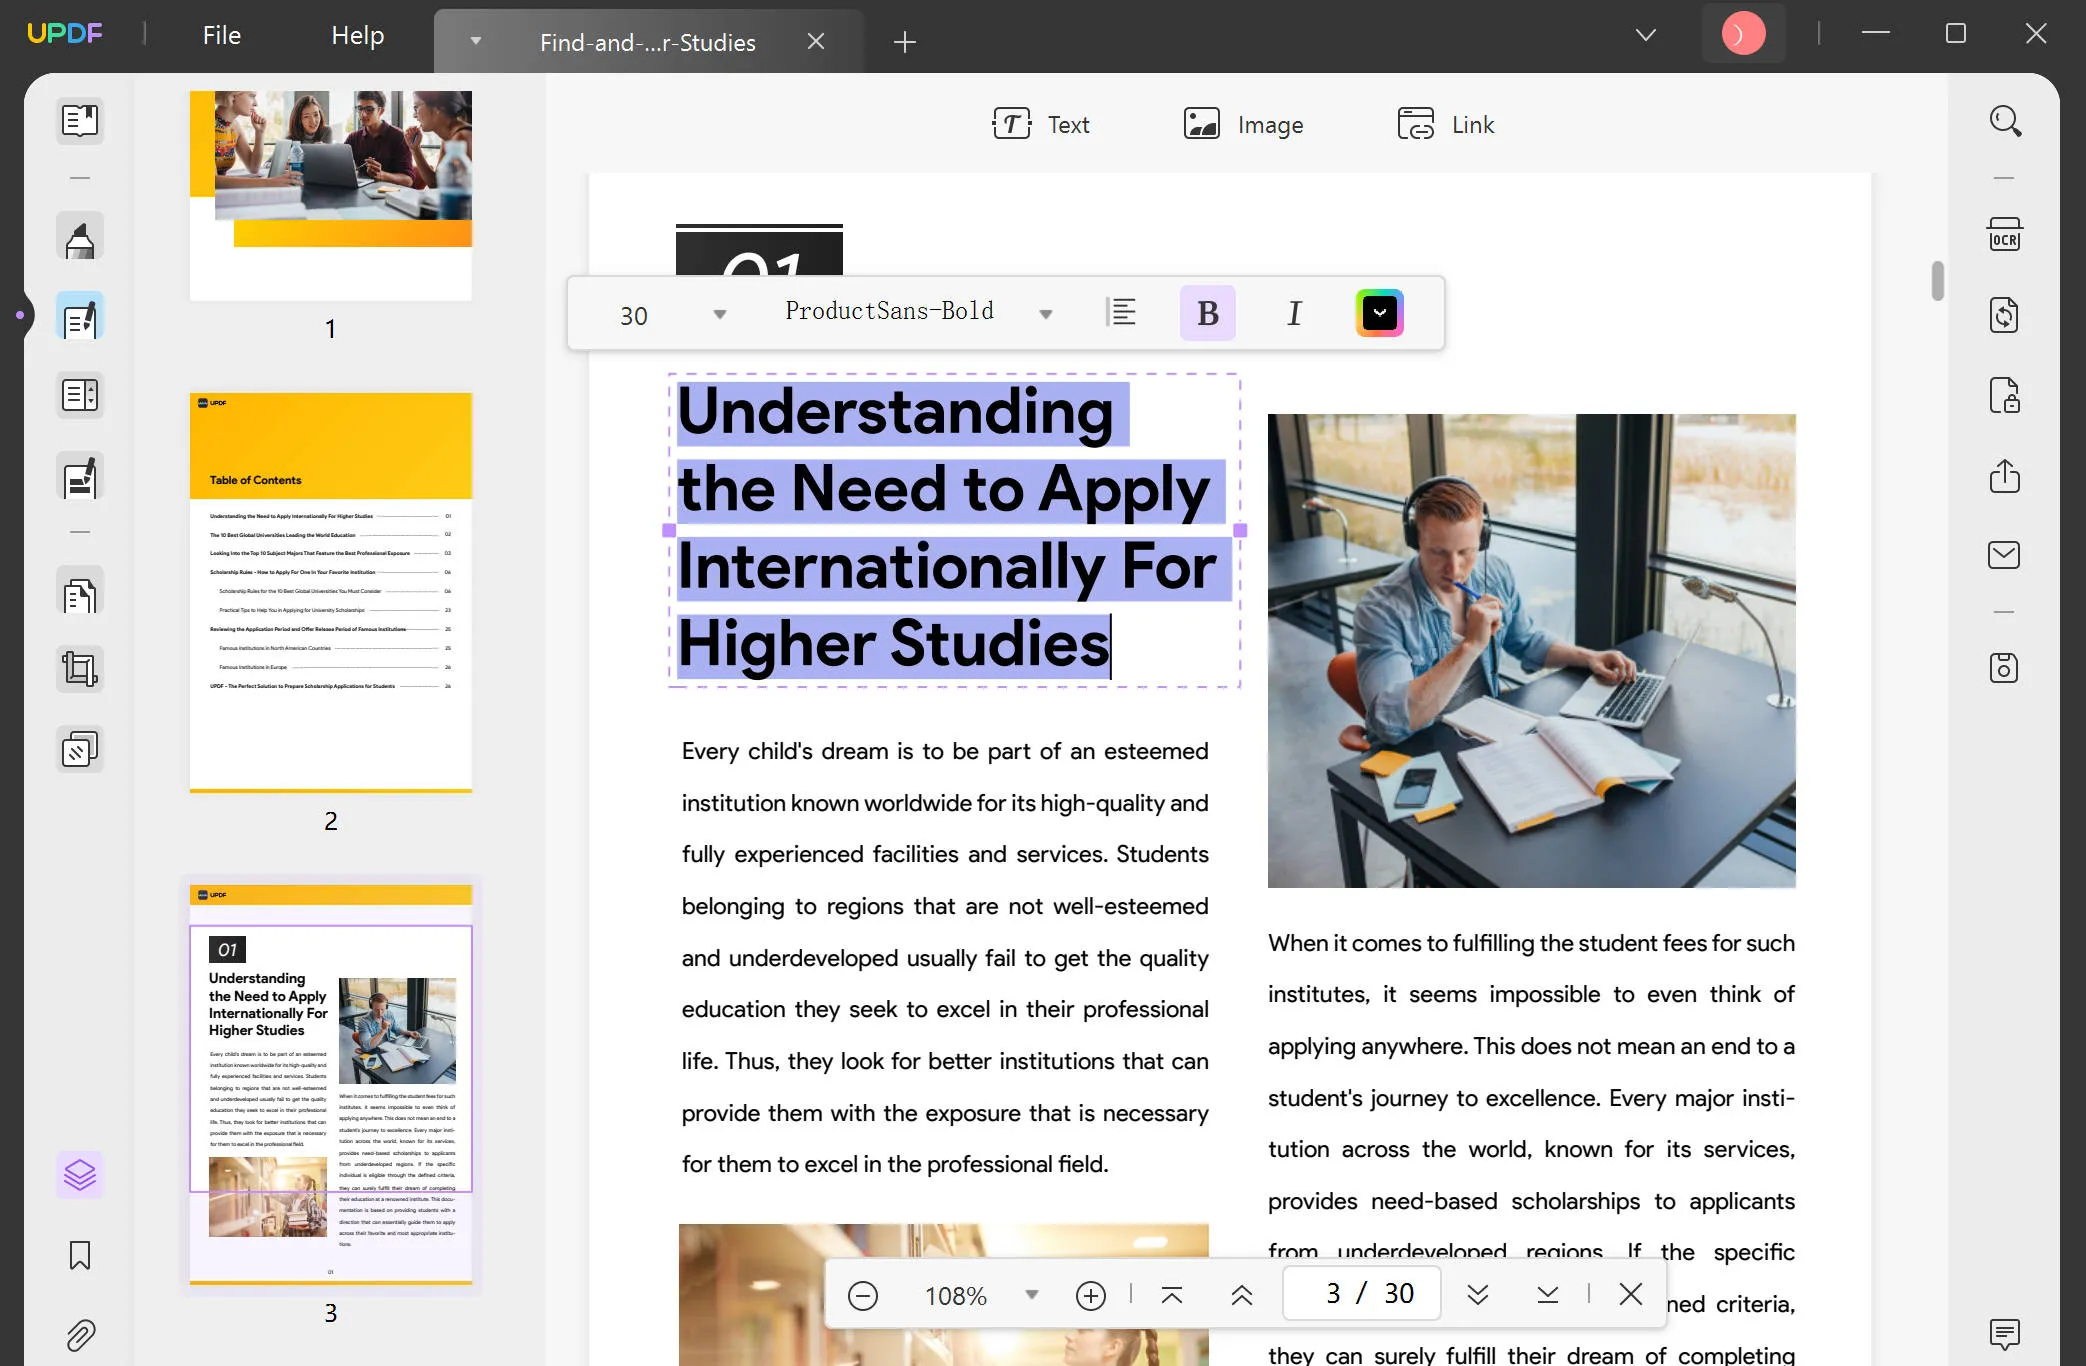Image resolution: width=2086 pixels, height=1366 pixels.
Task: Select the color swatch in formatting toolbar
Action: [x=1381, y=313]
